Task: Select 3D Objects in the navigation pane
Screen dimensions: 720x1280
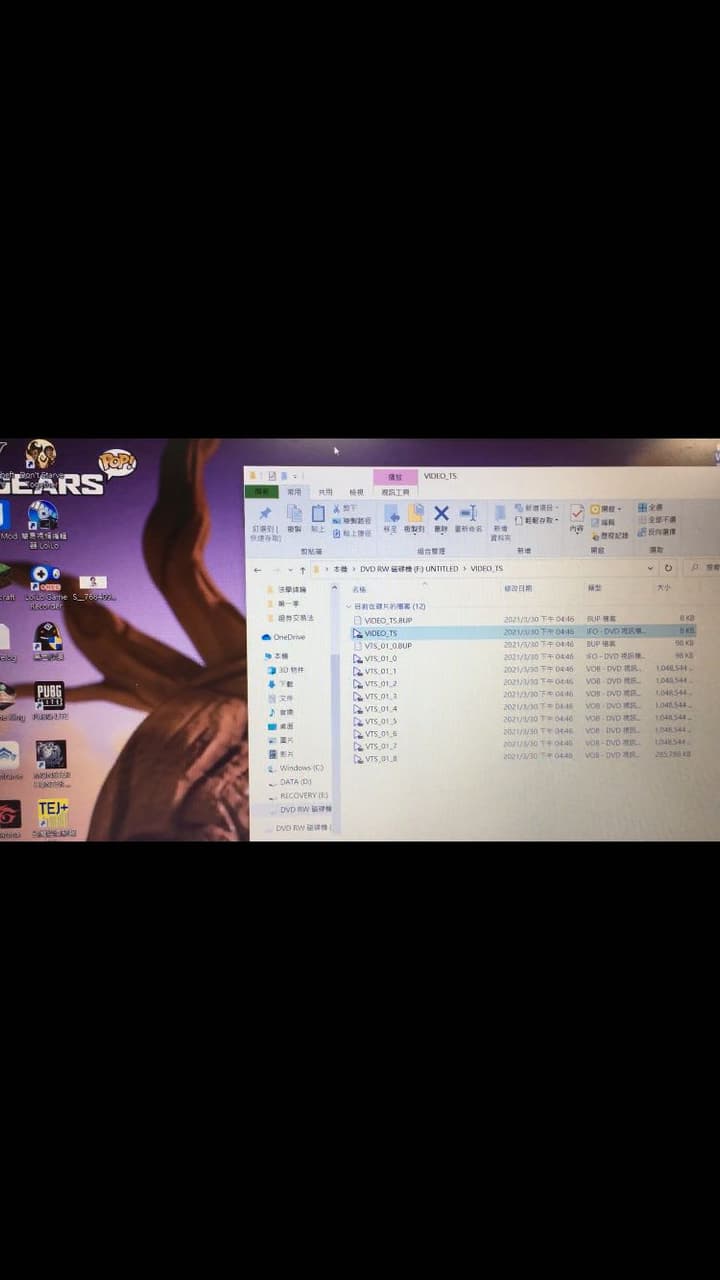Action: pyautogui.click(x=286, y=669)
